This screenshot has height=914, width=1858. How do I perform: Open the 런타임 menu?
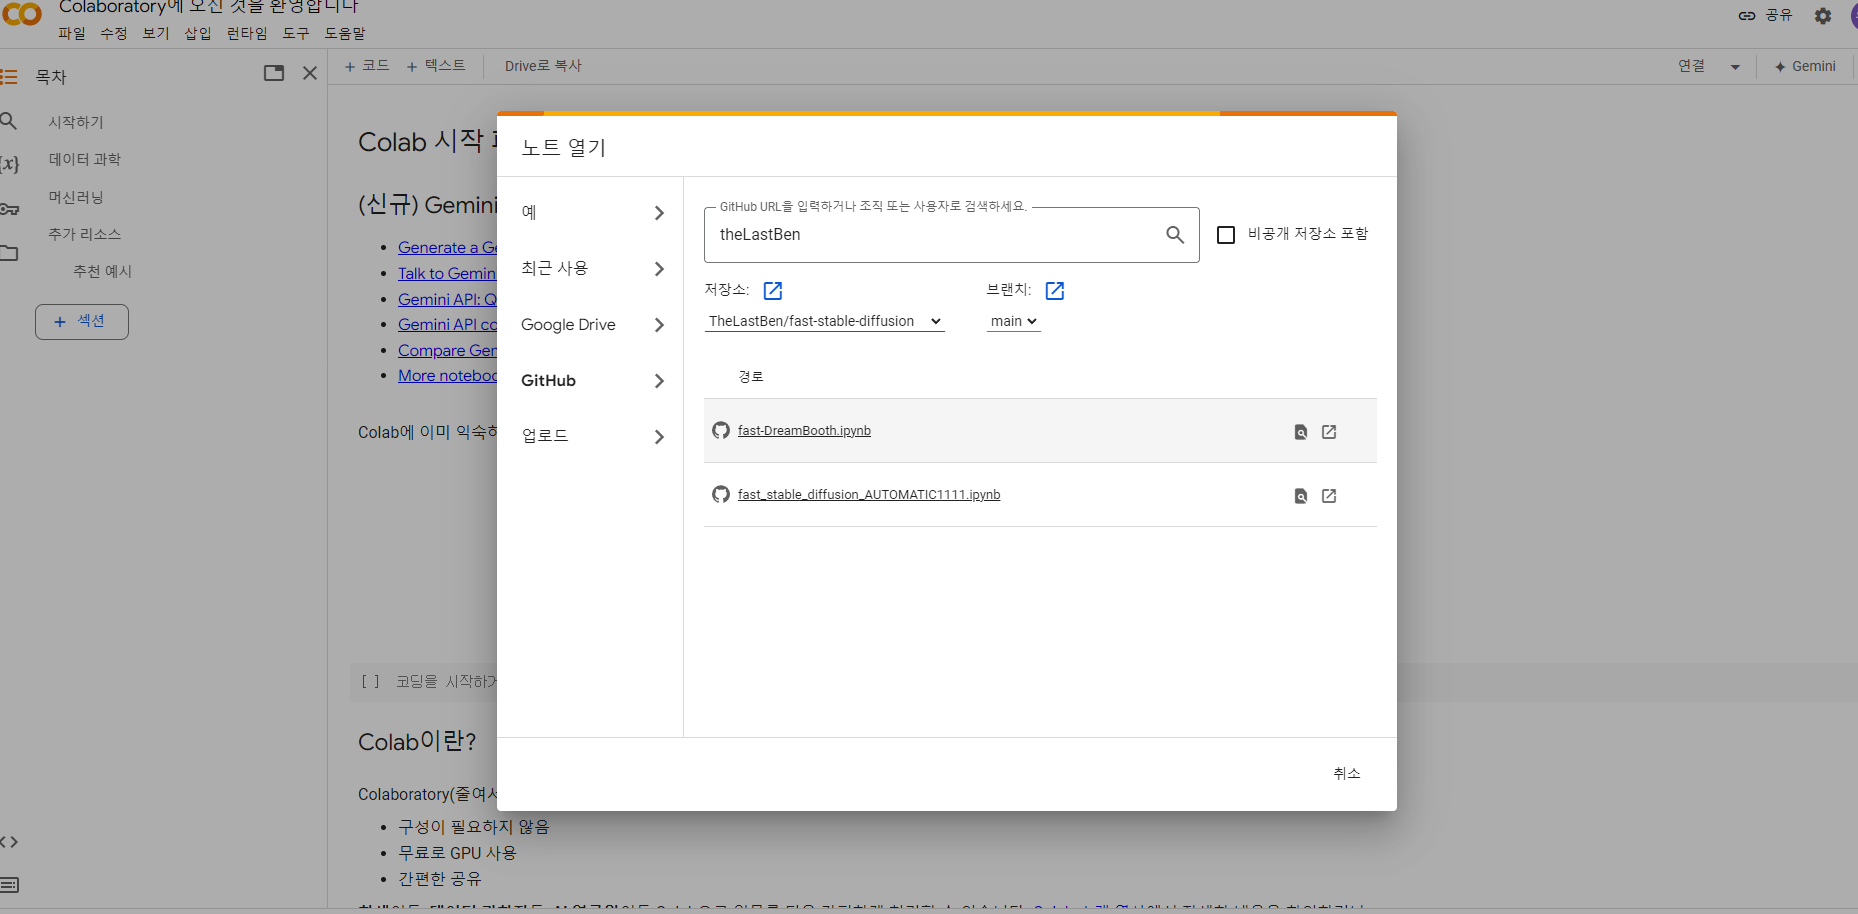tap(247, 33)
